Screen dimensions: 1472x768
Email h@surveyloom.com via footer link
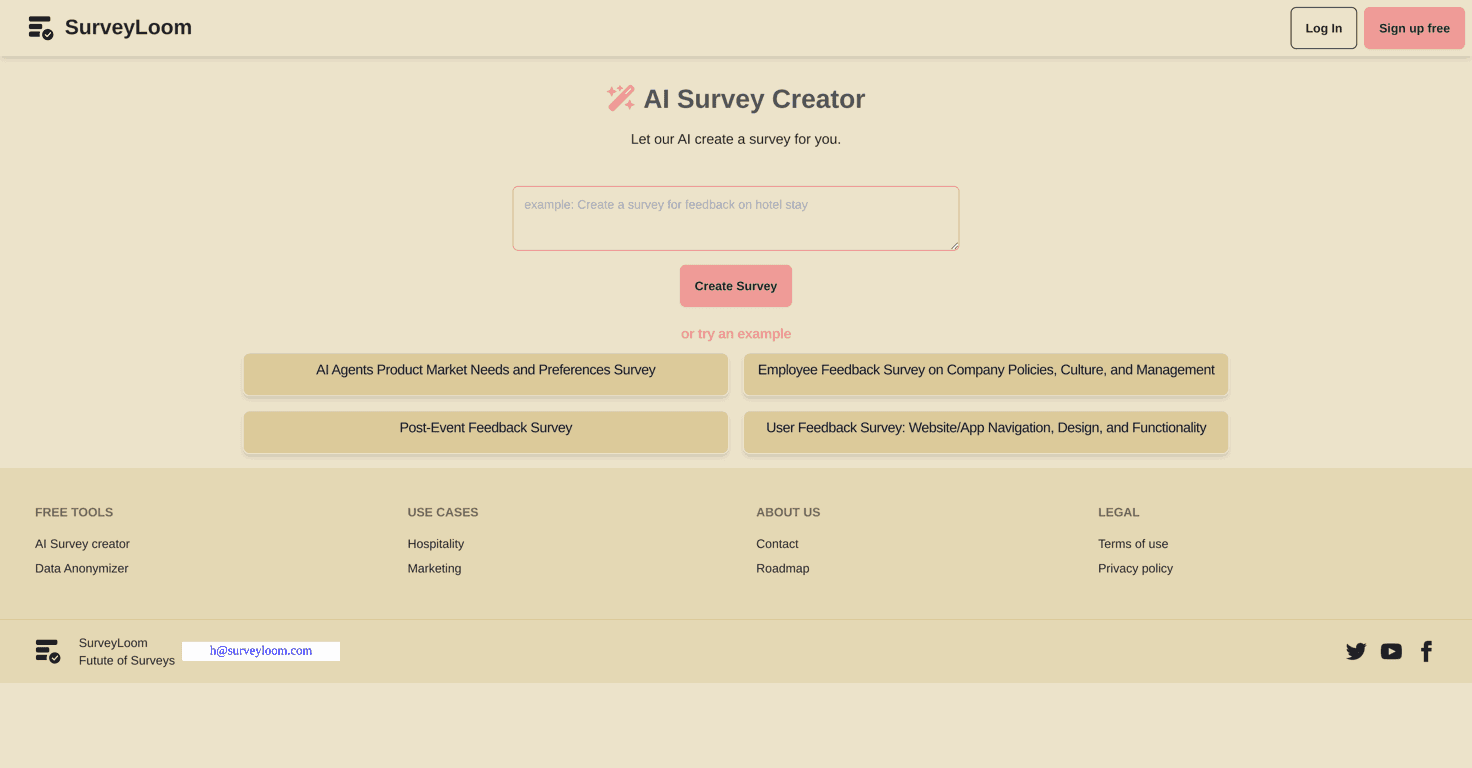[260, 650]
